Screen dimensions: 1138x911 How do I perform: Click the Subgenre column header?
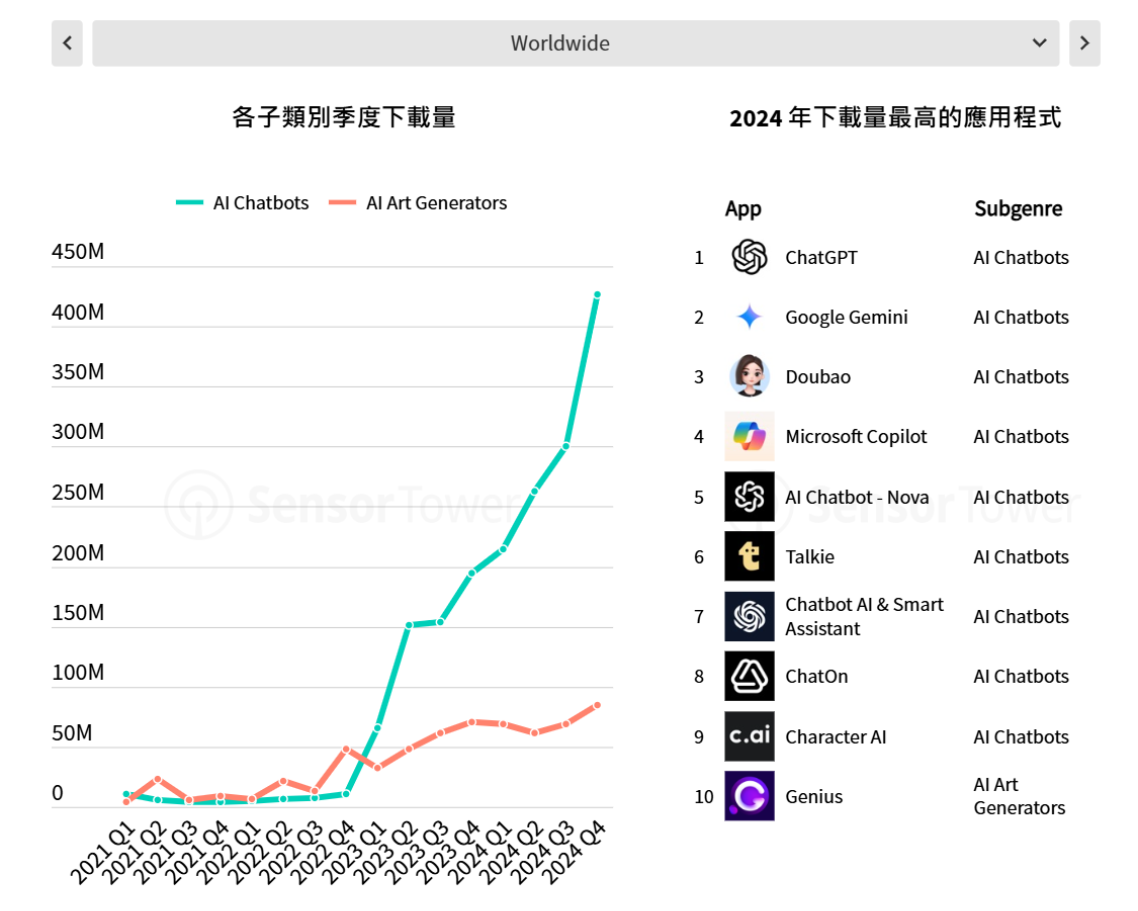(x=1018, y=209)
